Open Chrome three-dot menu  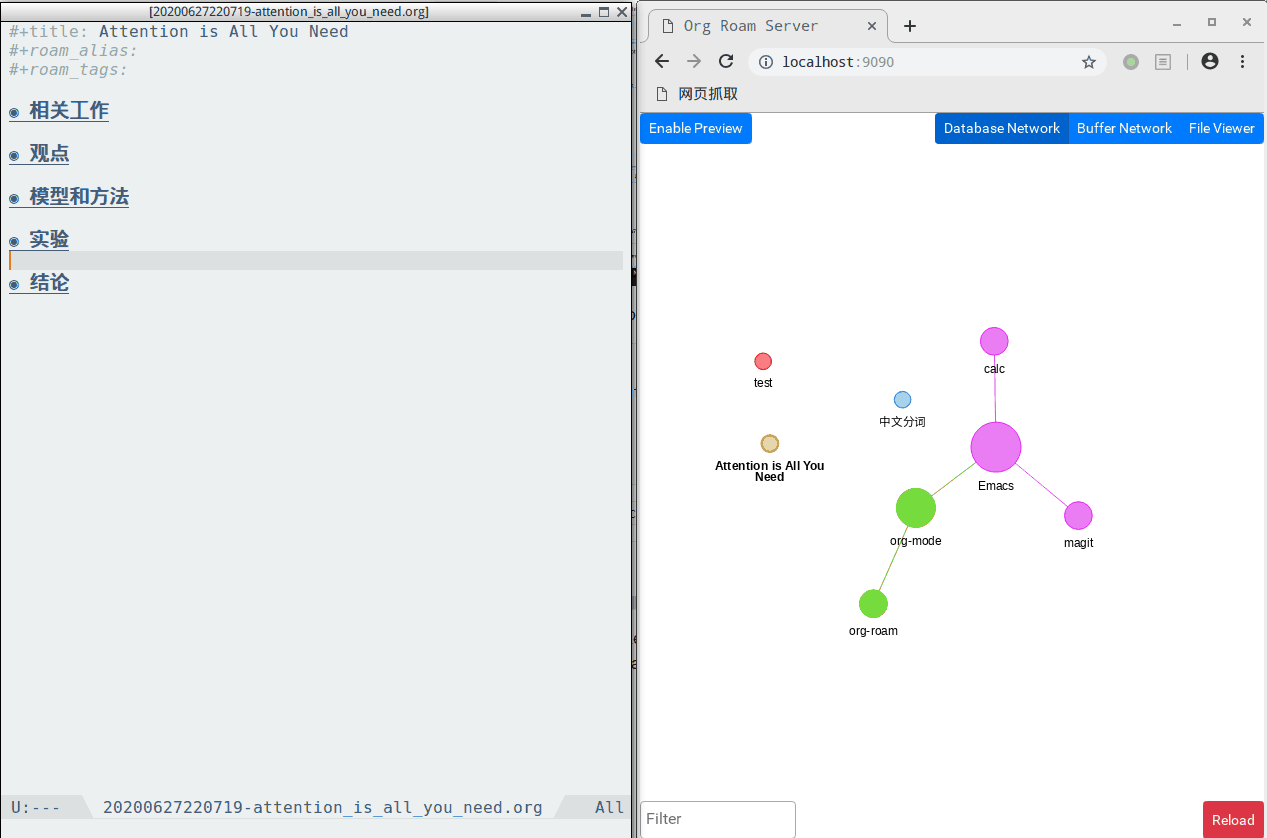[x=1242, y=62]
